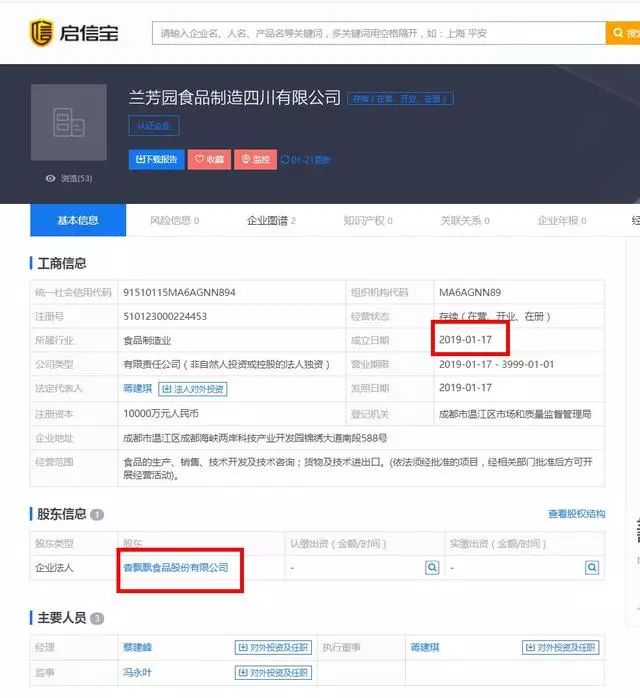
Task: Switch to the 基本信息 tab
Action: pos(78,220)
